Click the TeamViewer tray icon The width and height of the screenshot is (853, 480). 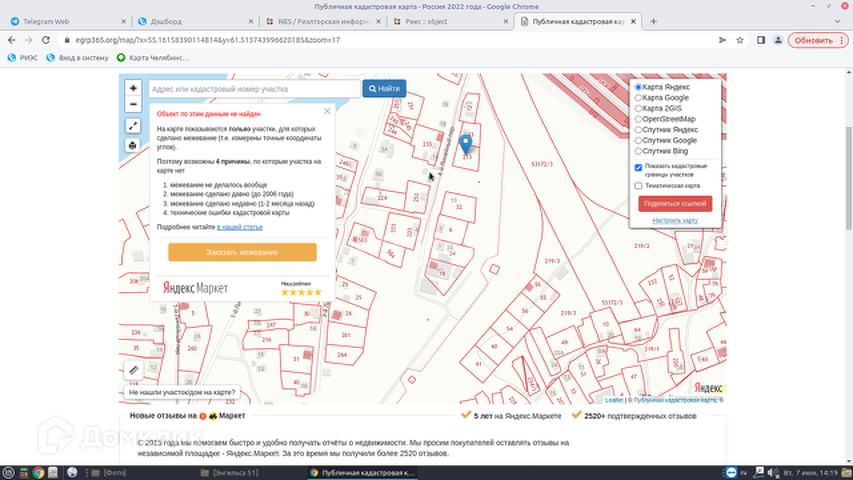pyautogui.click(x=731, y=472)
